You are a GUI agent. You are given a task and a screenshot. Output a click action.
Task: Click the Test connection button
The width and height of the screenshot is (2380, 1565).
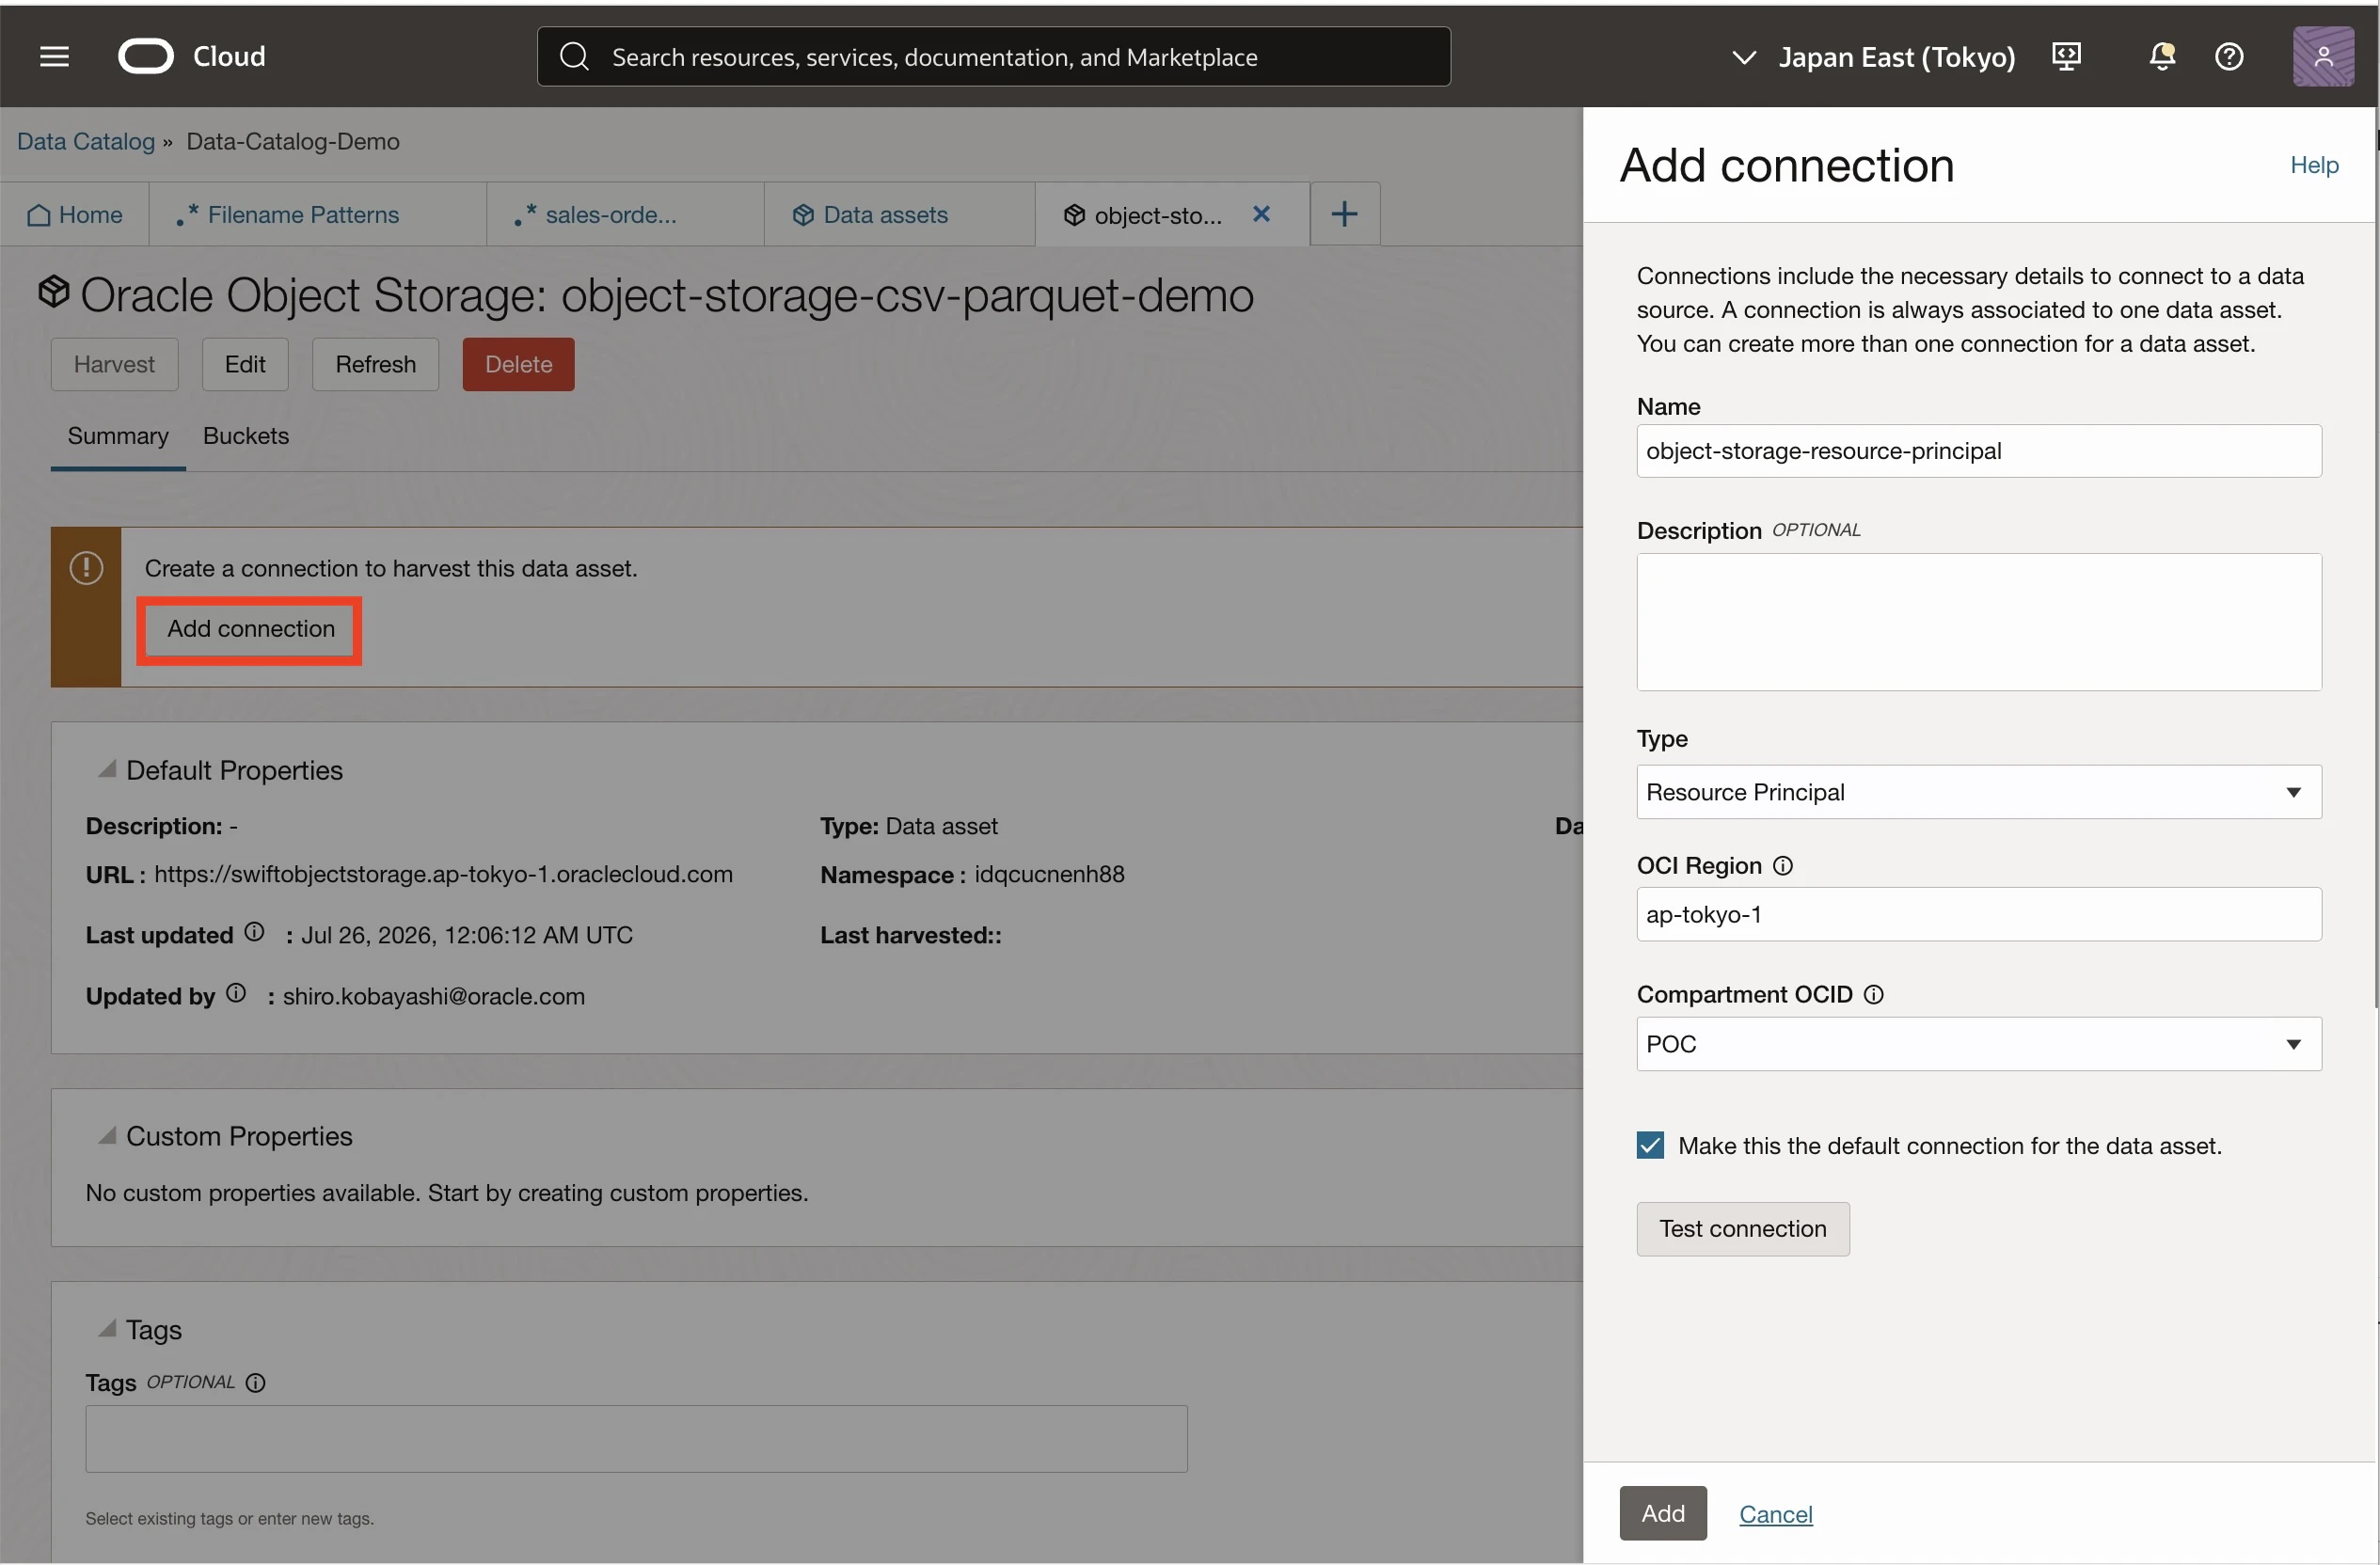click(1743, 1229)
